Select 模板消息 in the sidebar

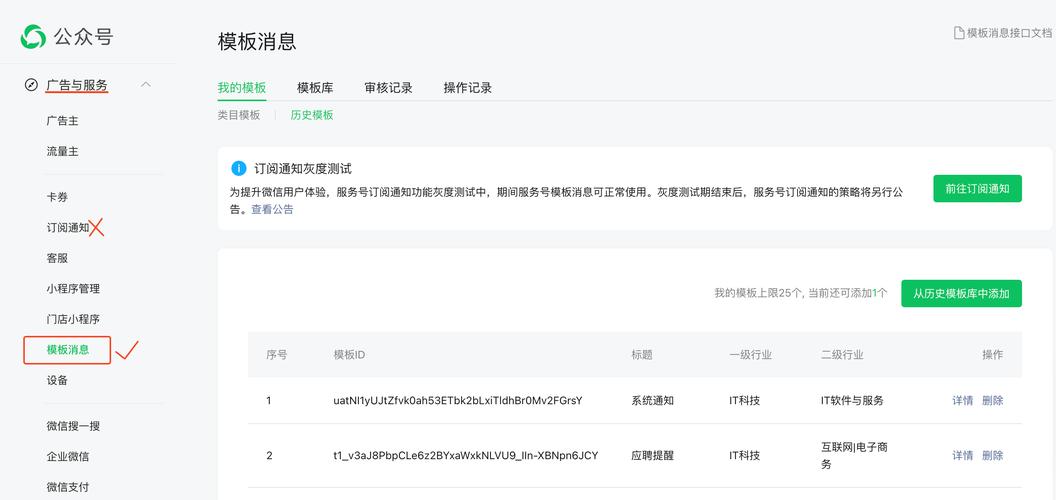(x=67, y=350)
